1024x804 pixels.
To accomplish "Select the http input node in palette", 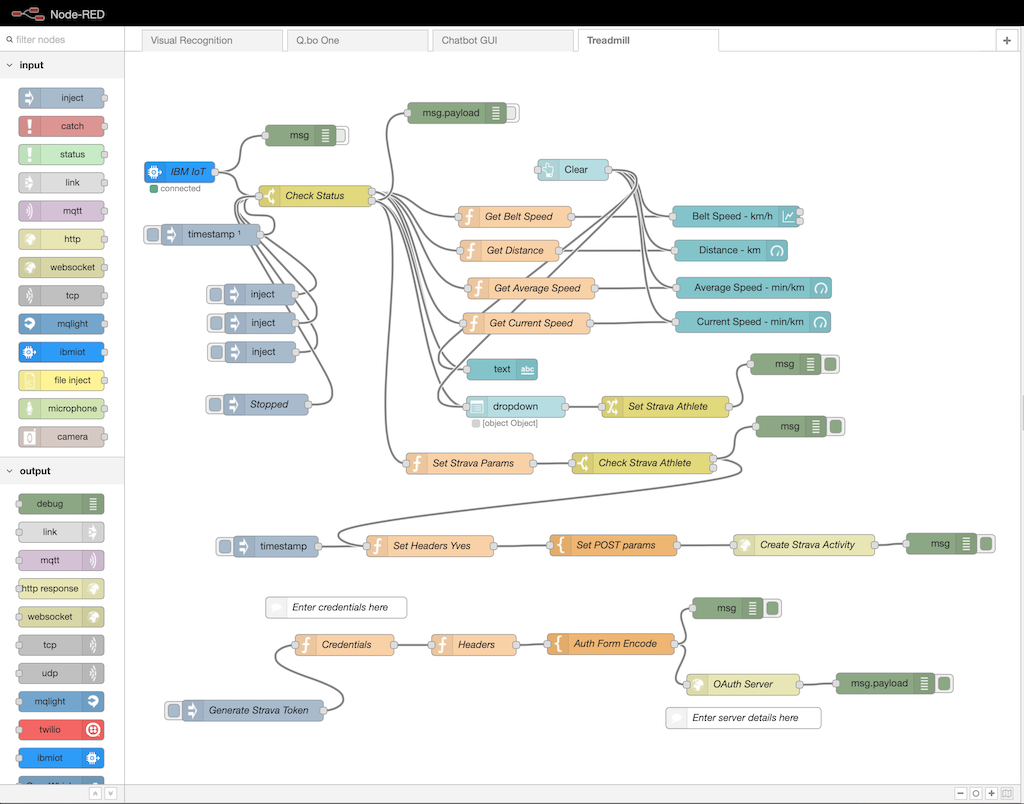I will (x=61, y=239).
